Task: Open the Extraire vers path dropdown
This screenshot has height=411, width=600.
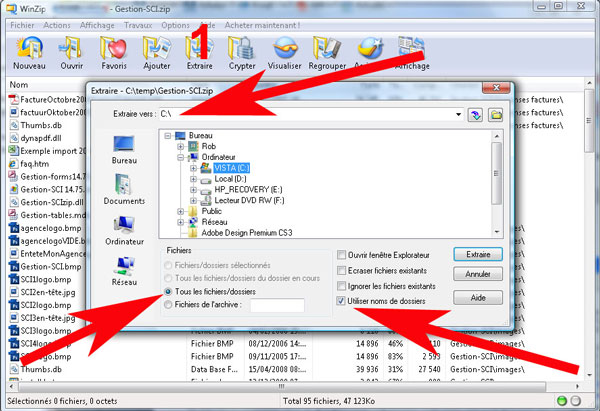Action: [x=458, y=114]
